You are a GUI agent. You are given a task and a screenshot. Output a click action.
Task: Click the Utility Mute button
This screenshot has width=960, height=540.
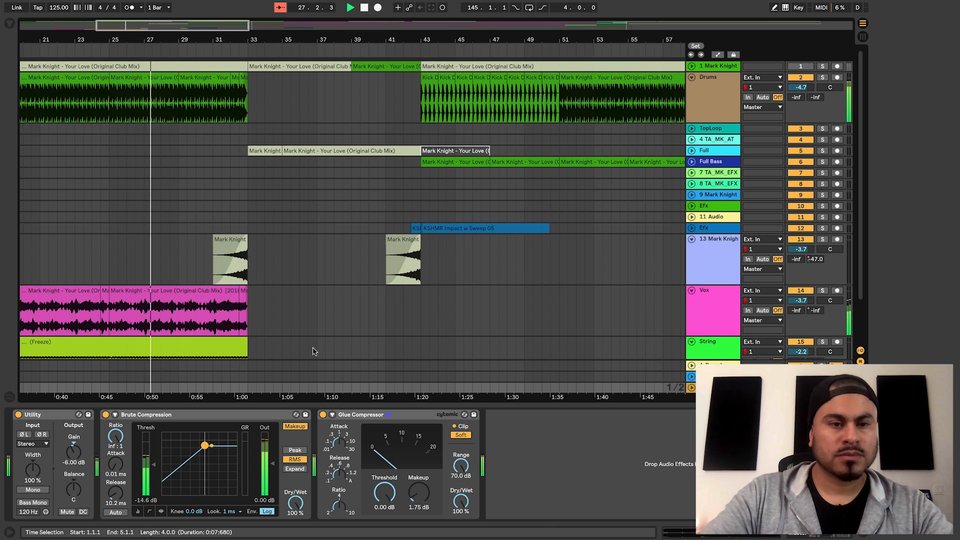tap(67, 511)
